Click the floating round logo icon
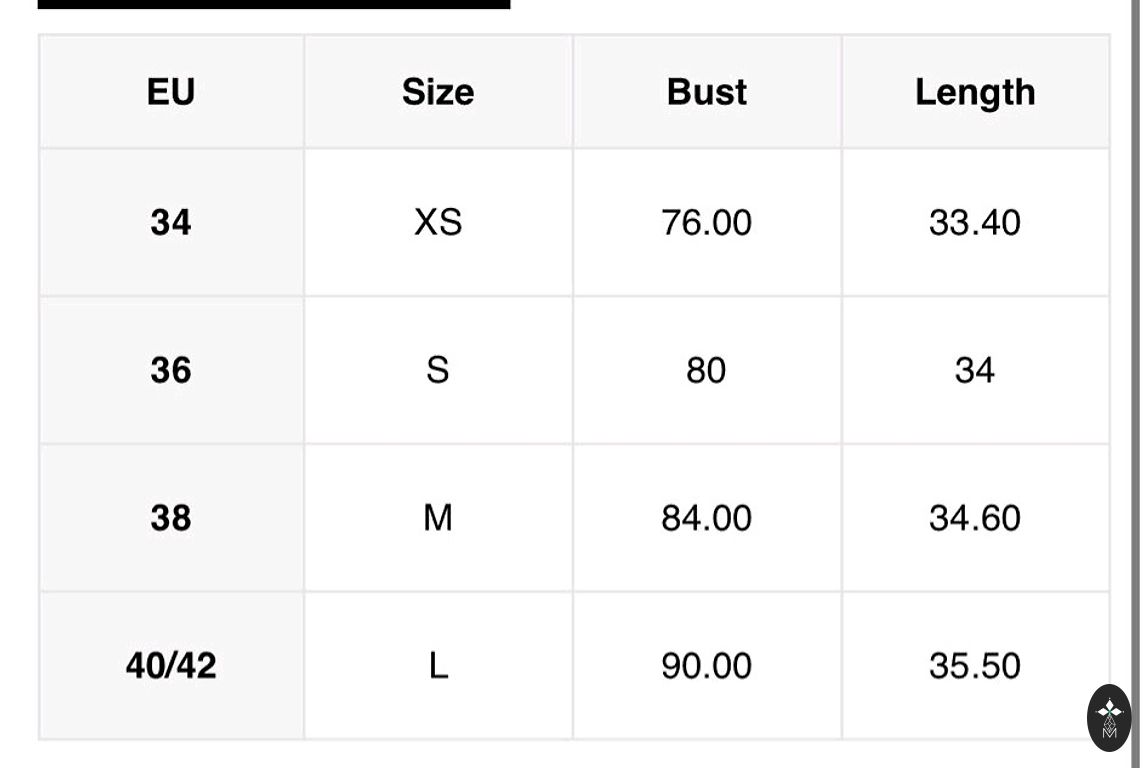Image resolution: width=1148 pixels, height=768 pixels. (1108, 717)
